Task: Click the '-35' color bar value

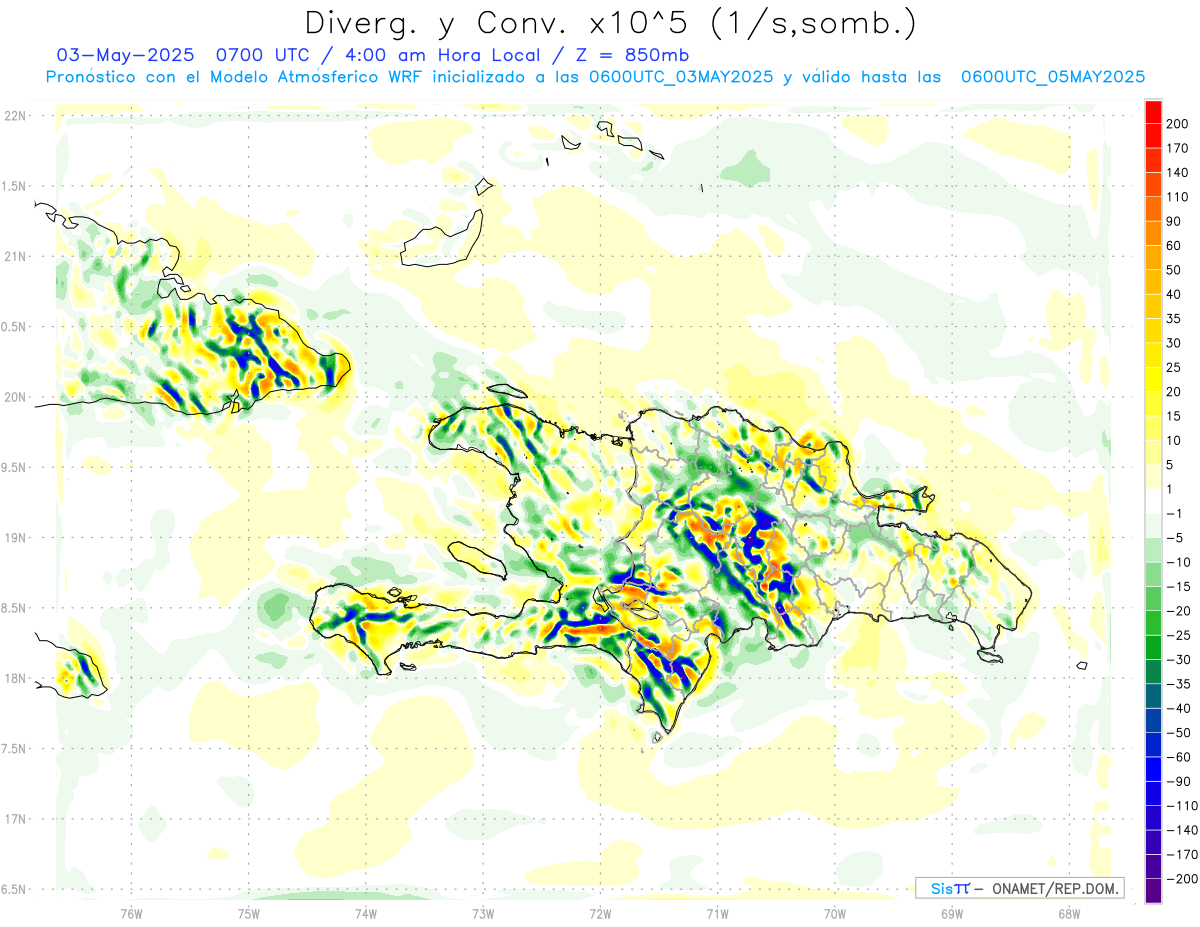Action: tap(1181, 684)
